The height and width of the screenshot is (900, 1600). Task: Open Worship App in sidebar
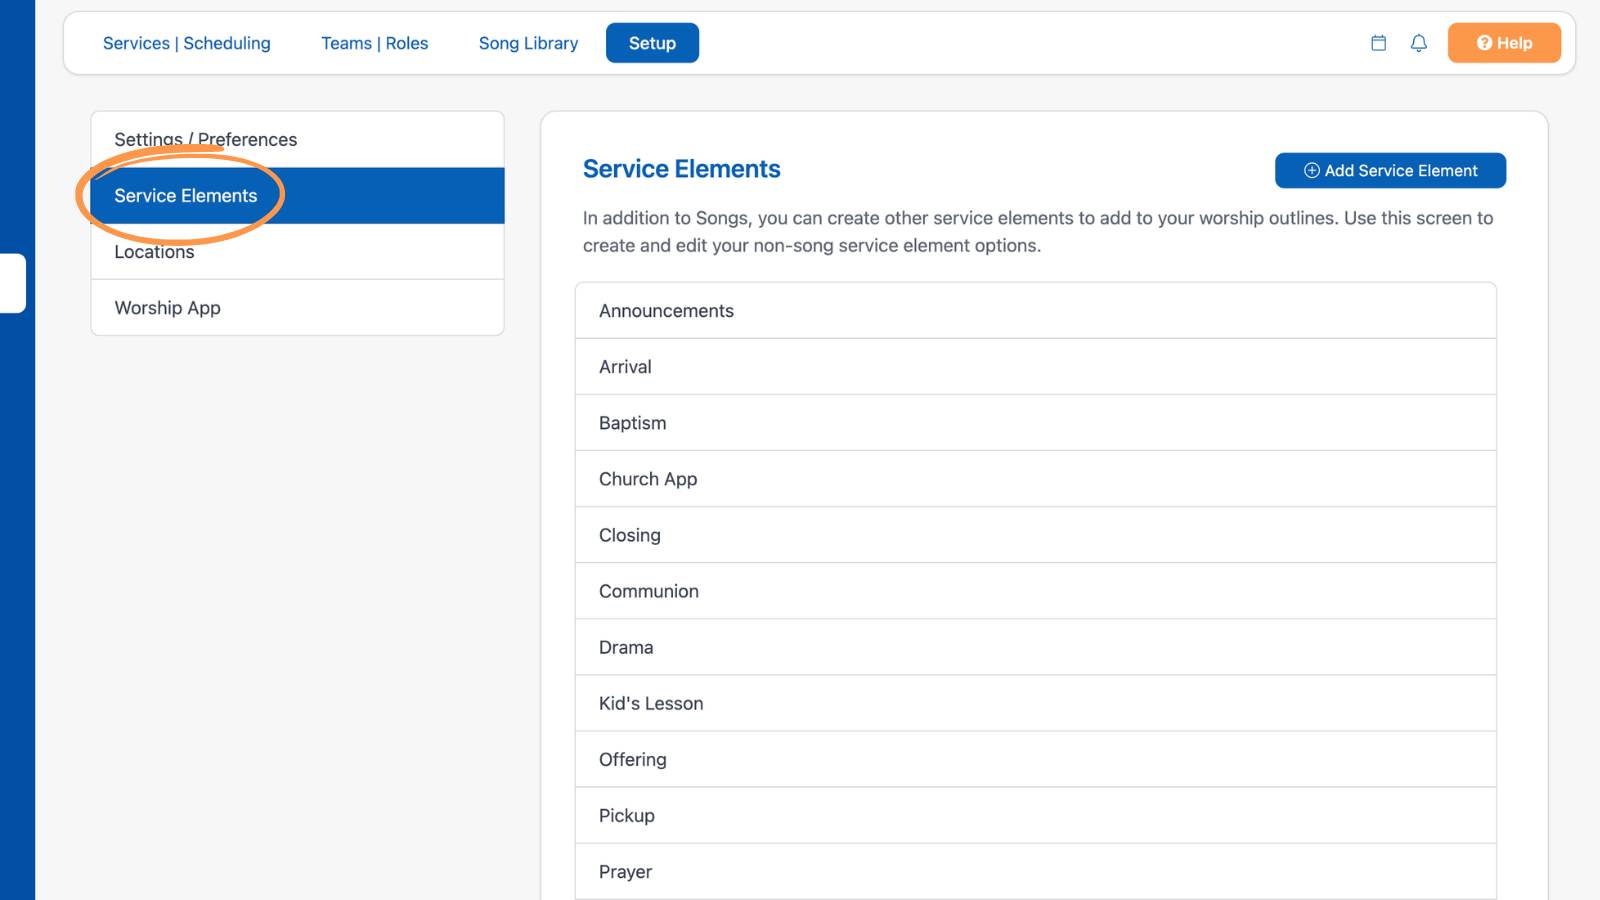pos(297,307)
